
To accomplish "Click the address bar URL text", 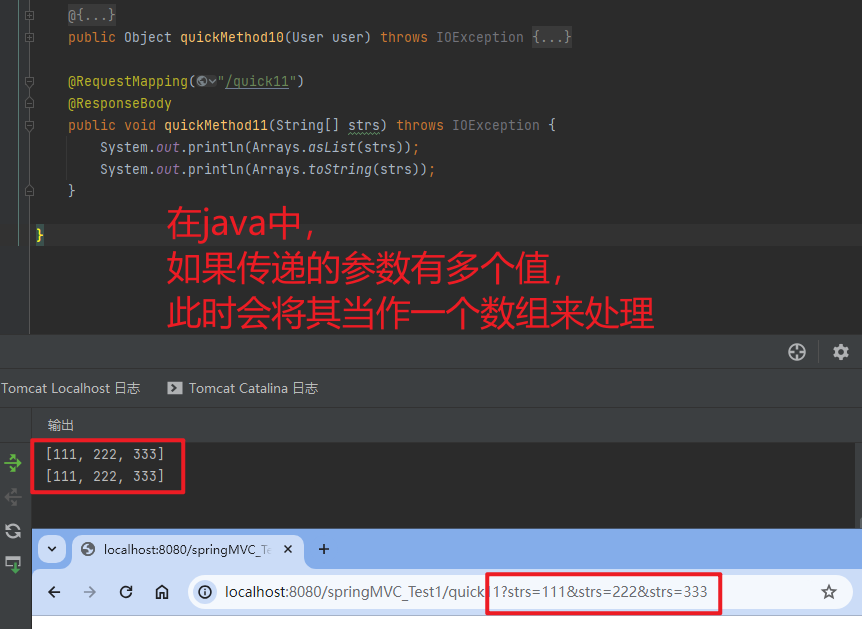I will (466, 592).
